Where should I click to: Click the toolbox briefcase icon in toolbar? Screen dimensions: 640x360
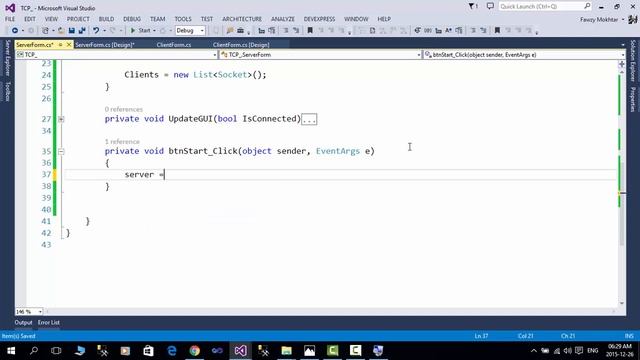240,31
